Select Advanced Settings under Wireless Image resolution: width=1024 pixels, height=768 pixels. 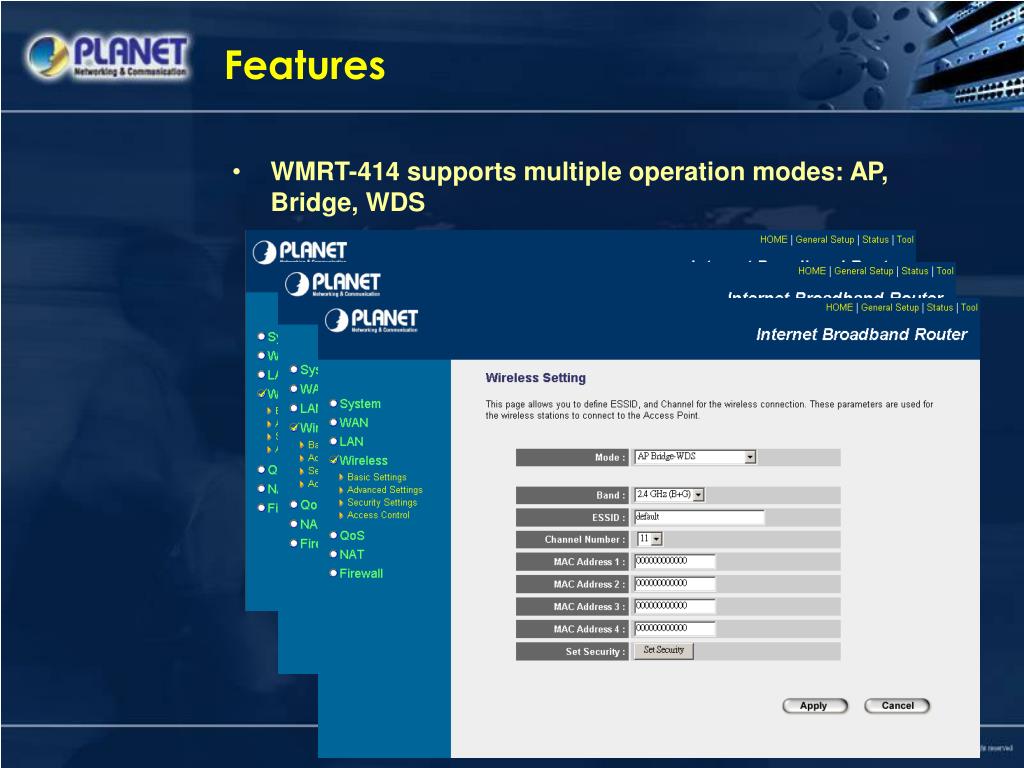[384, 490]
